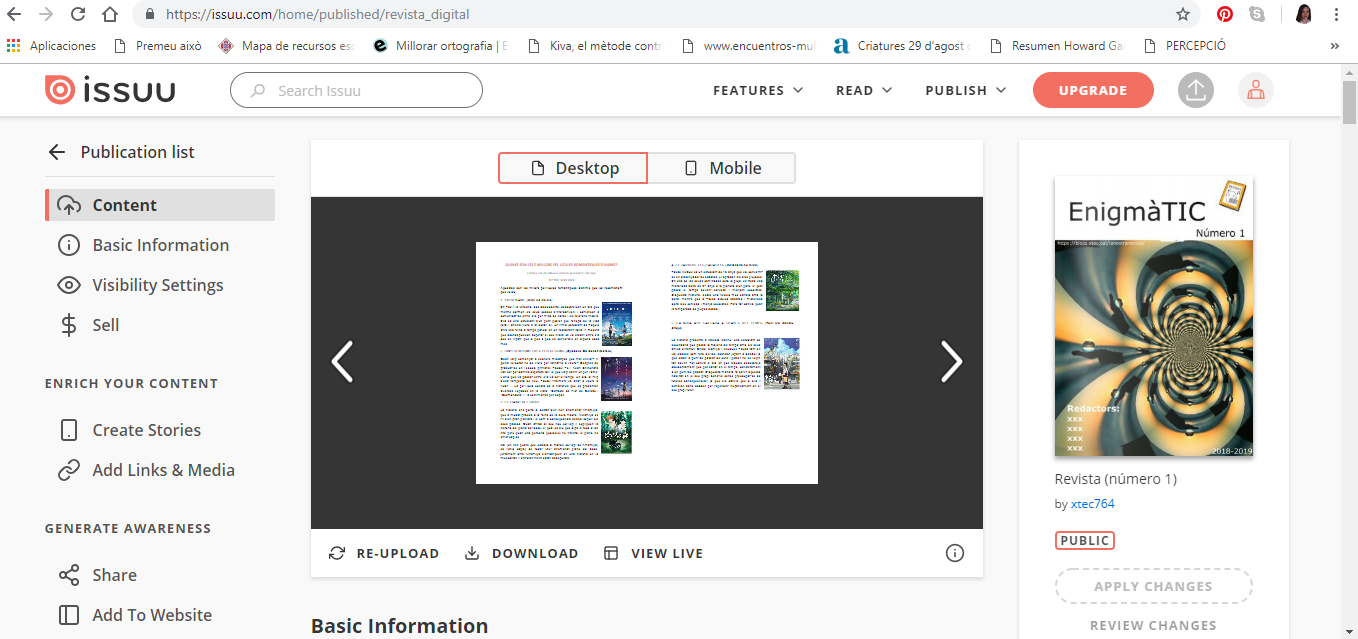Image resolution: width=1358 pixels, height=639 pixels.
Task: Open the Pinterest browser extension
Action: (x=1224, y=15)
